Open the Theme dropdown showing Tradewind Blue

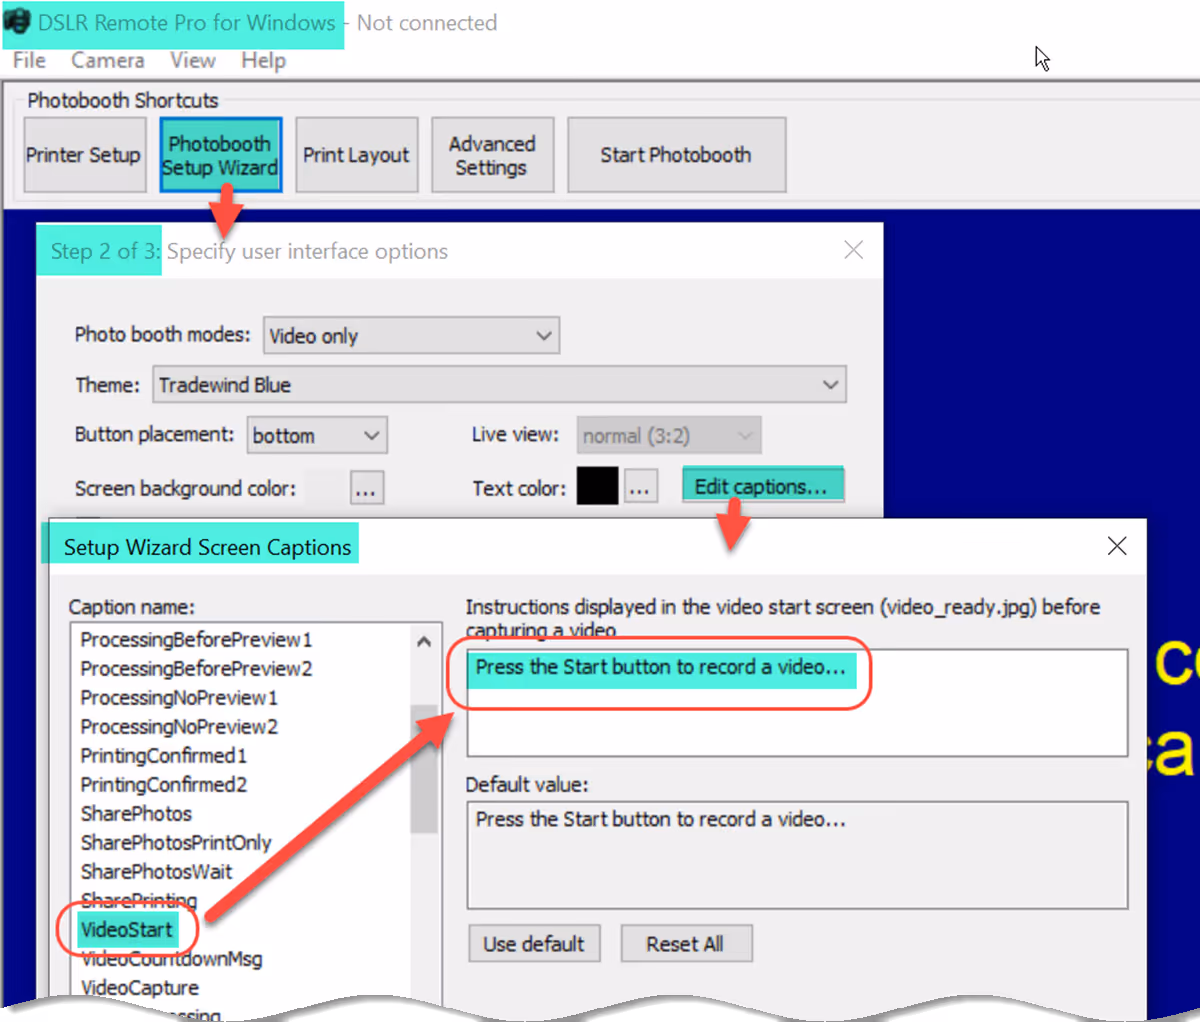click(499, 385)
